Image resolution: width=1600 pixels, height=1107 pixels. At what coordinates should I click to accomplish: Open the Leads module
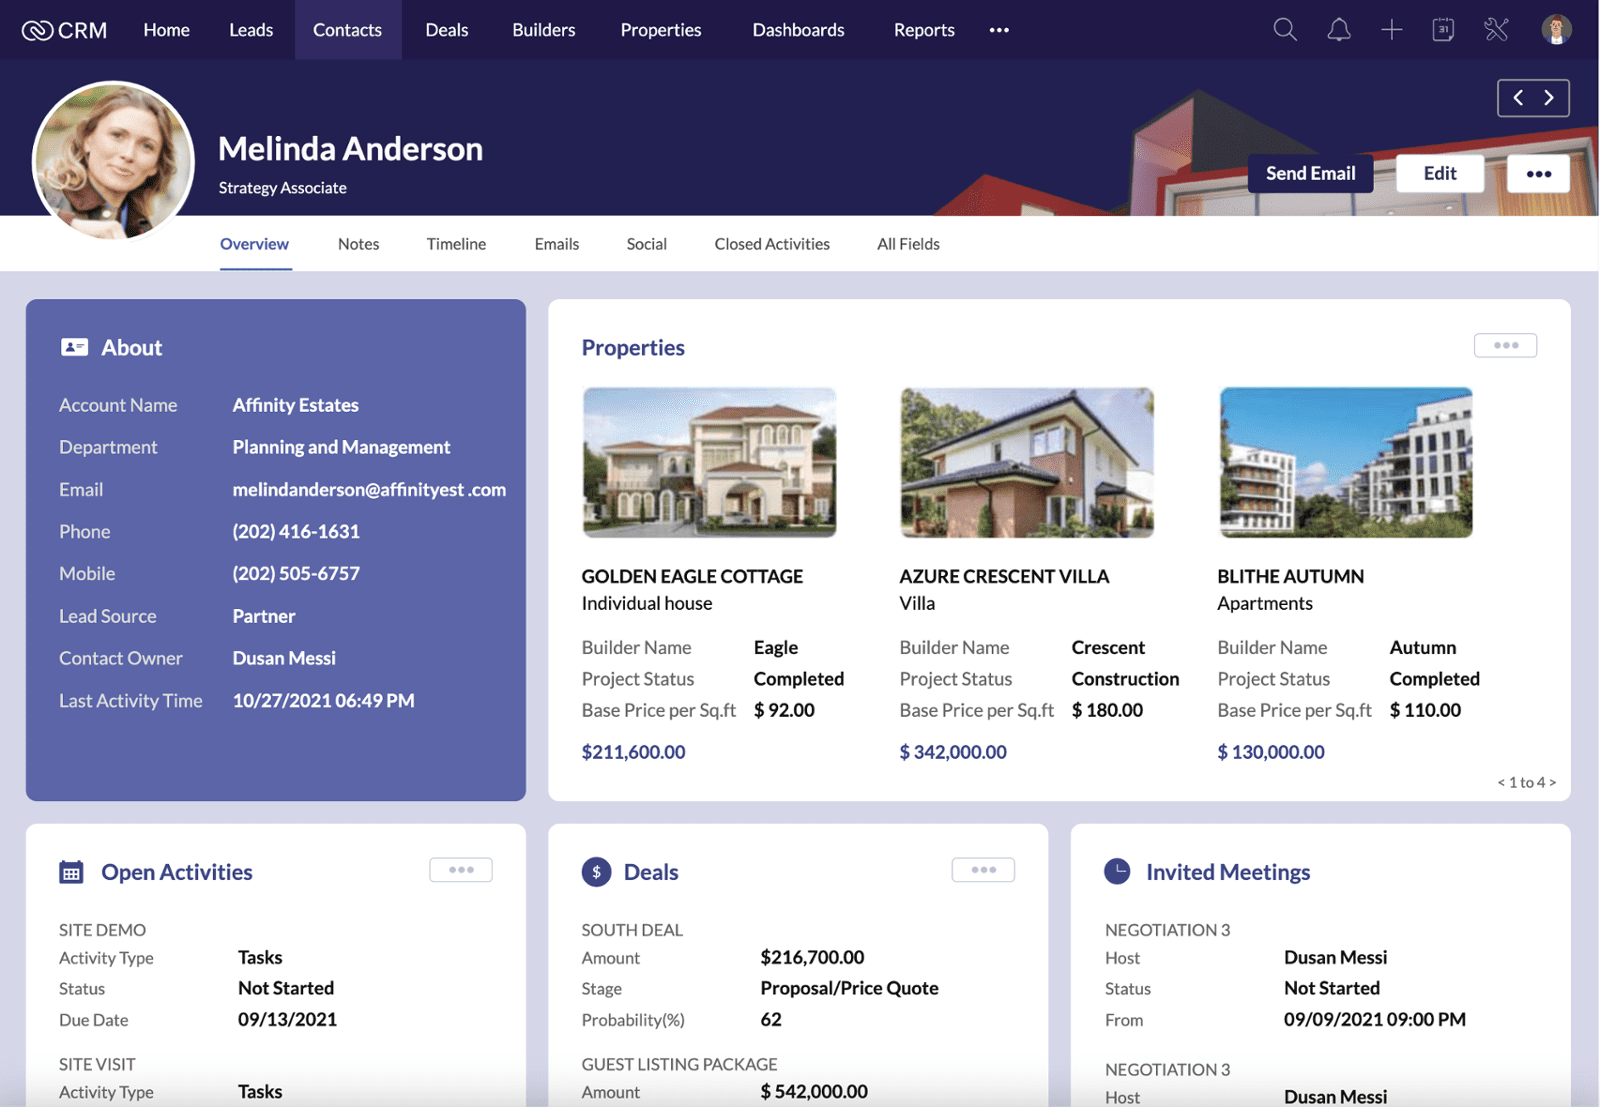(x=251, y=30)
